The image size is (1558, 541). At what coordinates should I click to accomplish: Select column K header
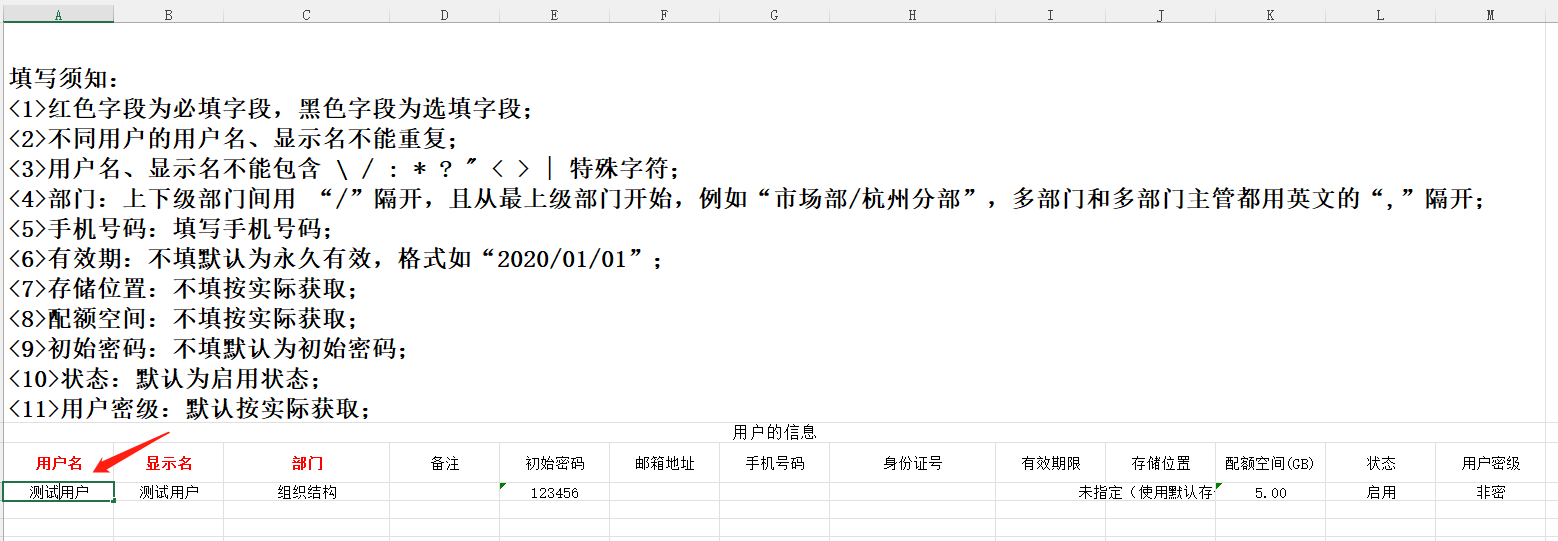pyautogui.click(x=1270, y=14)
